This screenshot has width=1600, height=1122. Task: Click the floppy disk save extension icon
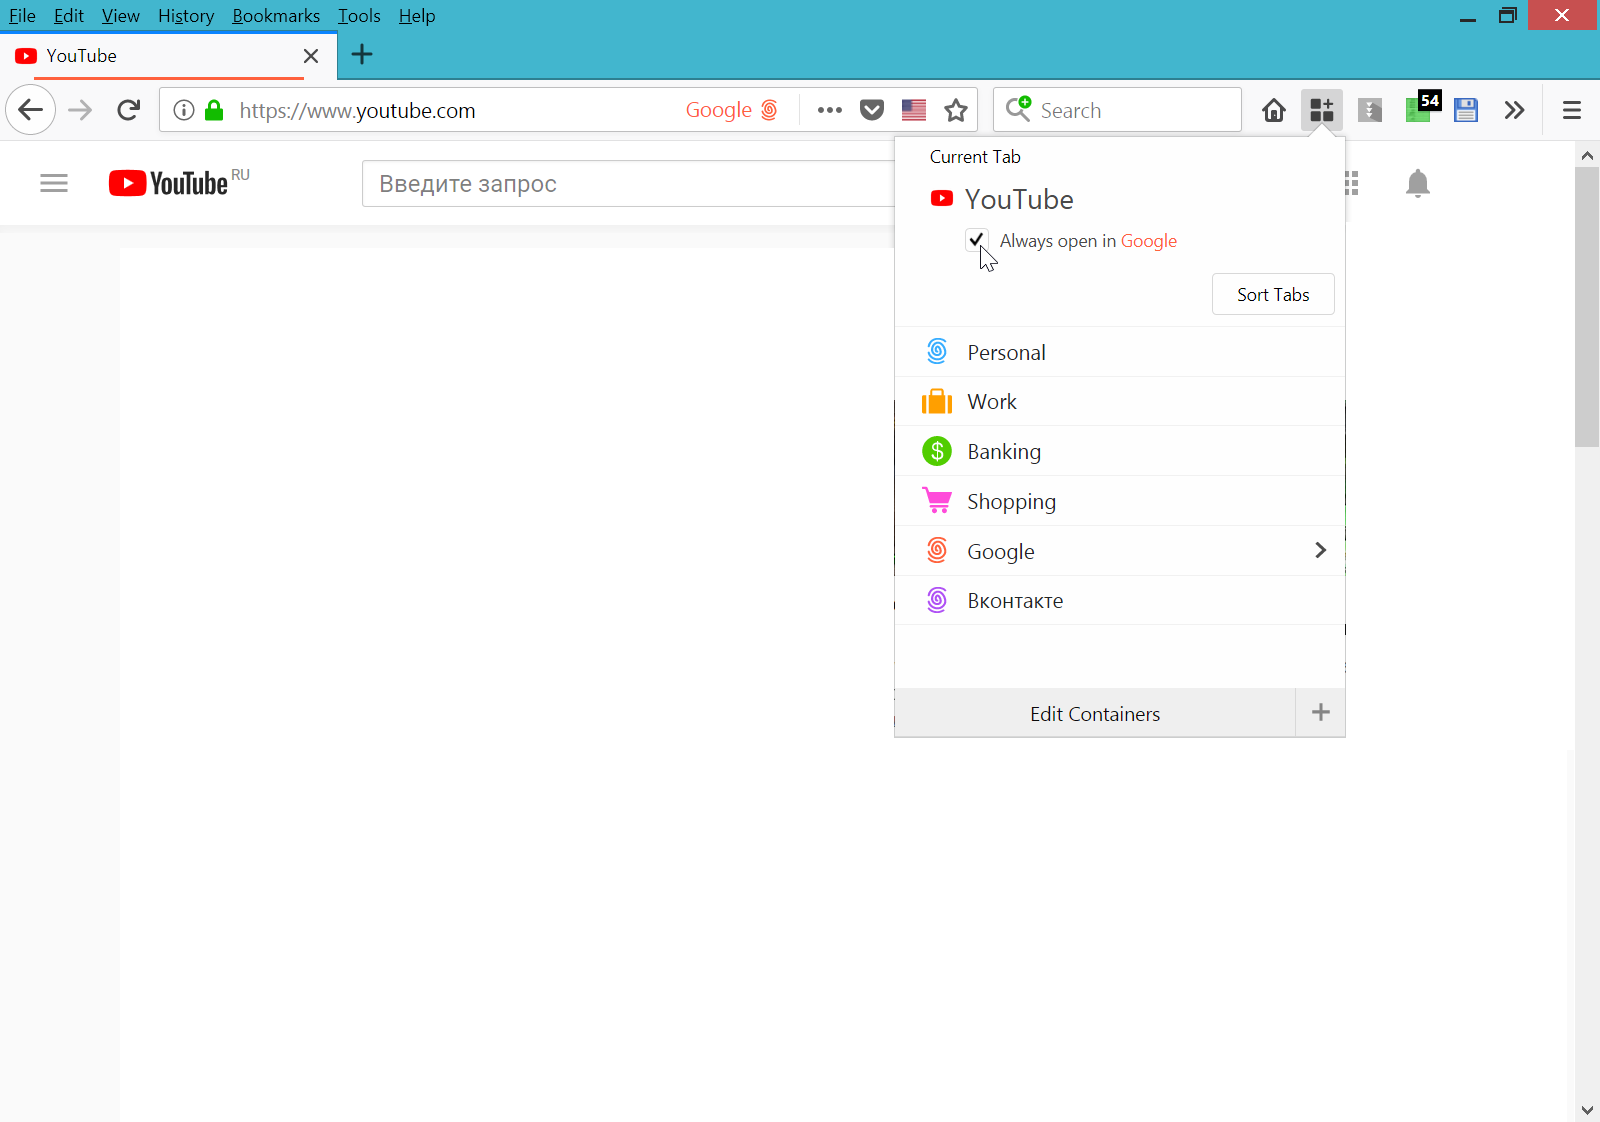1466,110
